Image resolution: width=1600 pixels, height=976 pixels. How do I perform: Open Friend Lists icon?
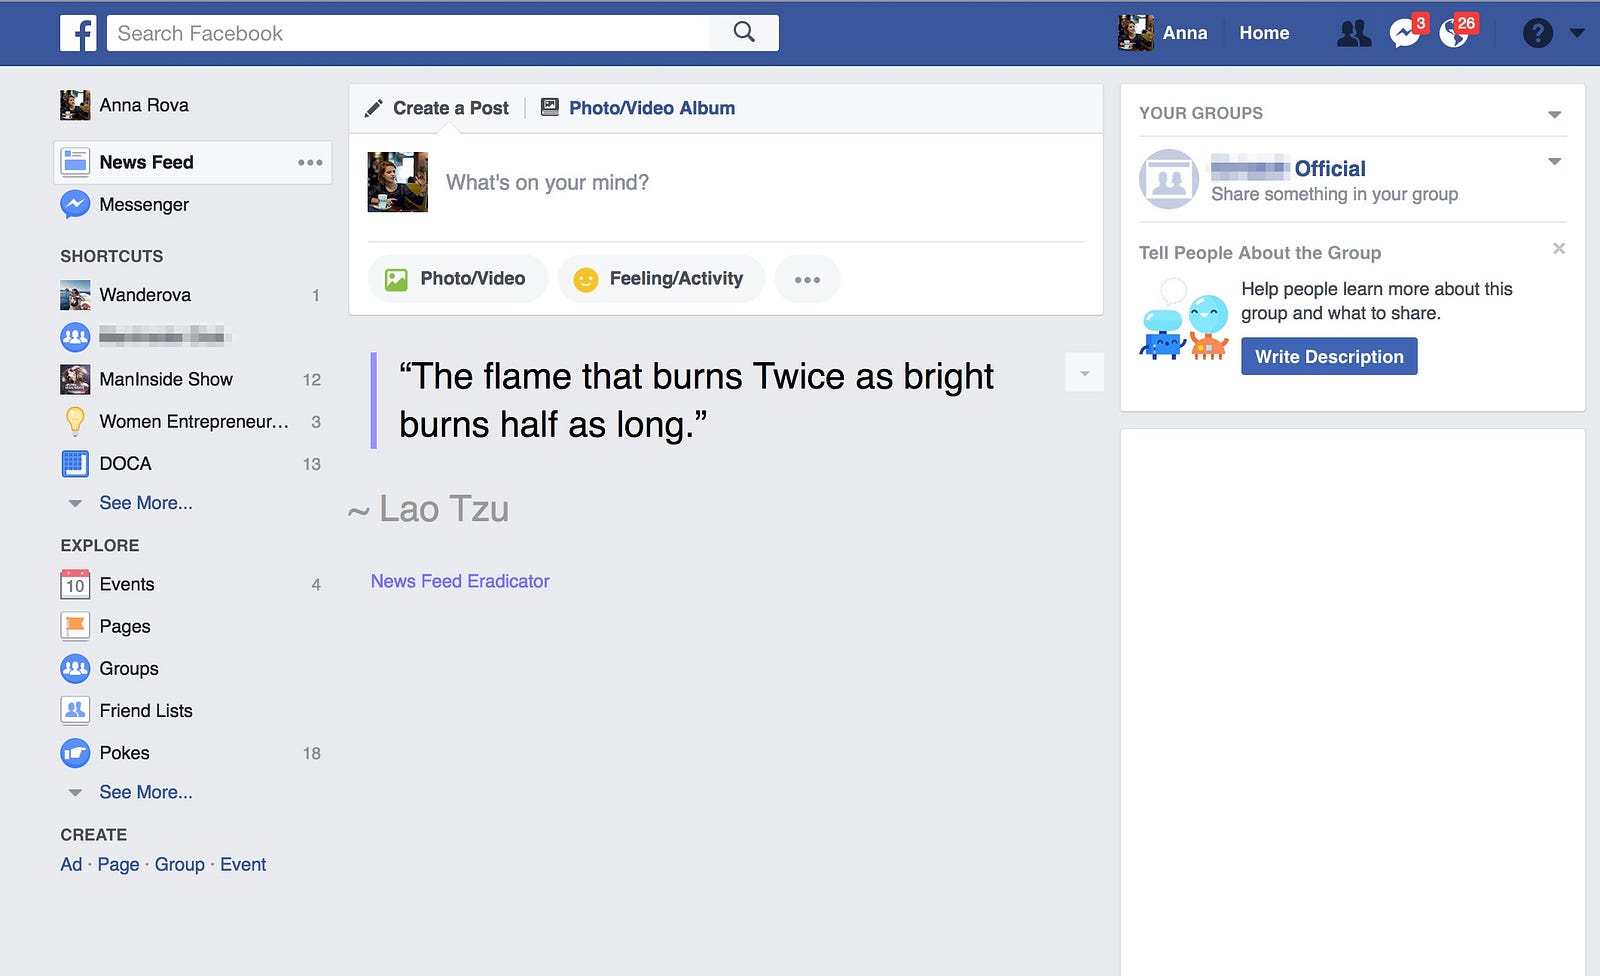click(x=75, y=710)
